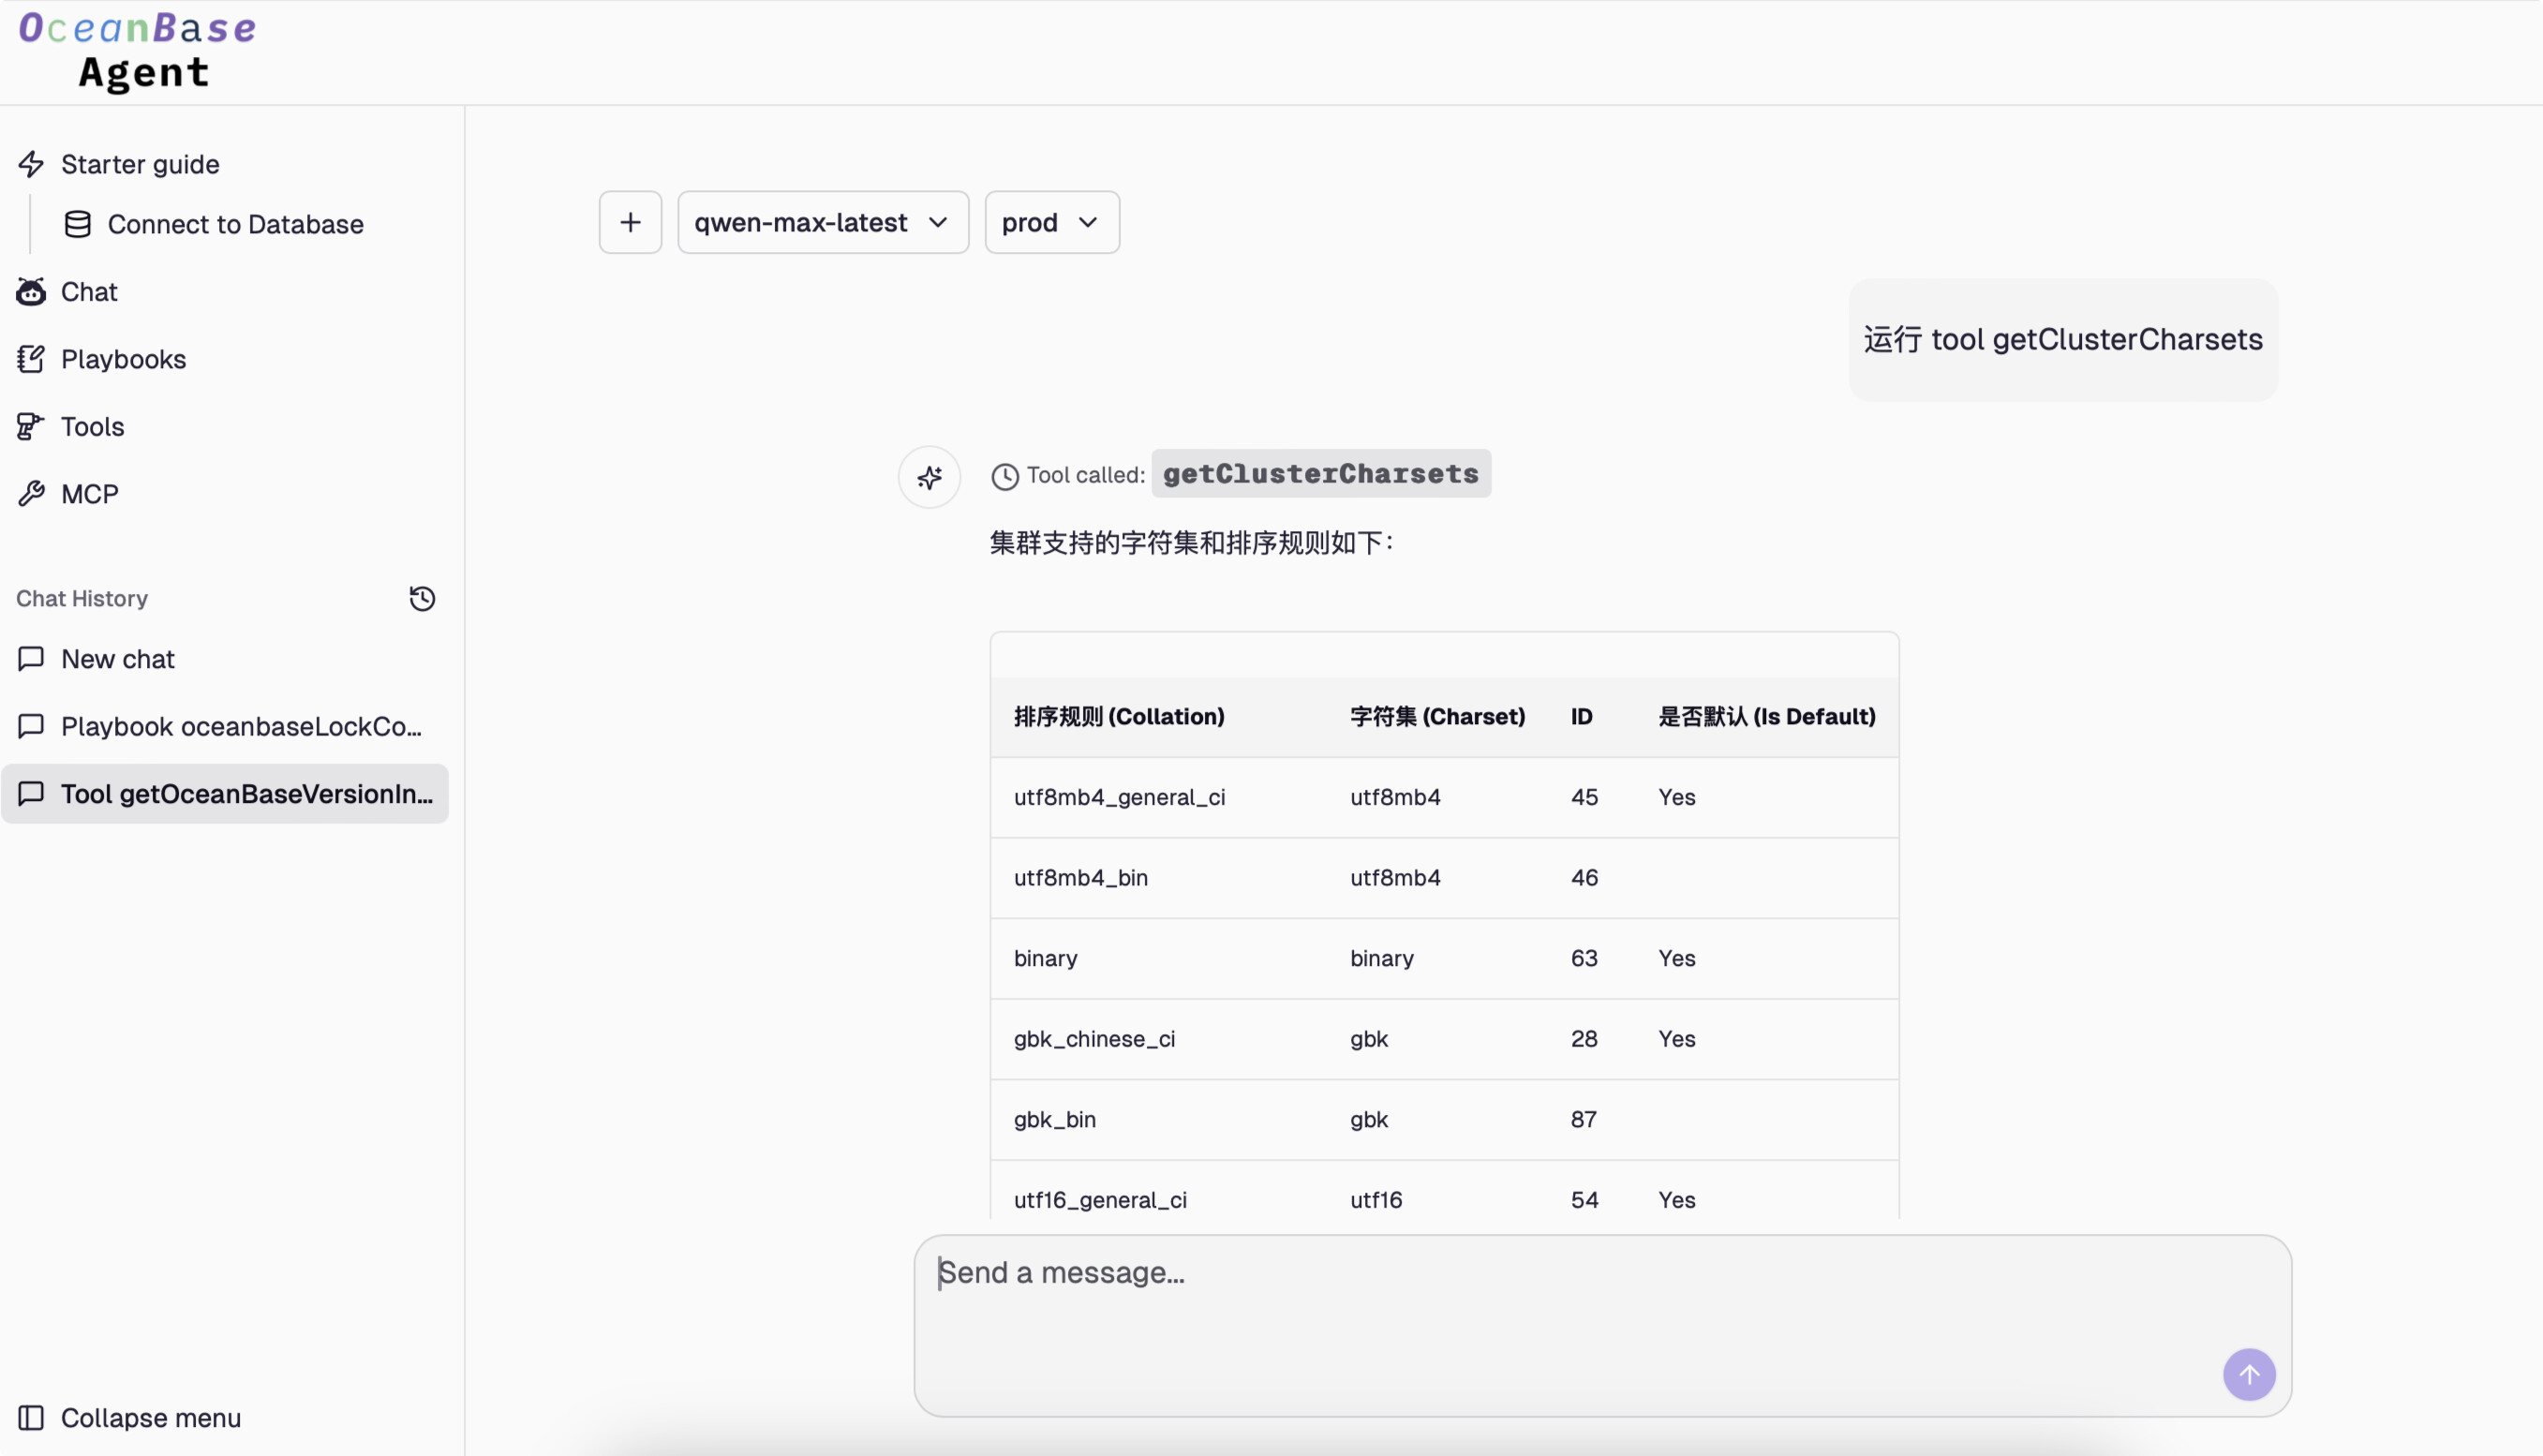Click the ID value 63

[x=1584, y=958]
